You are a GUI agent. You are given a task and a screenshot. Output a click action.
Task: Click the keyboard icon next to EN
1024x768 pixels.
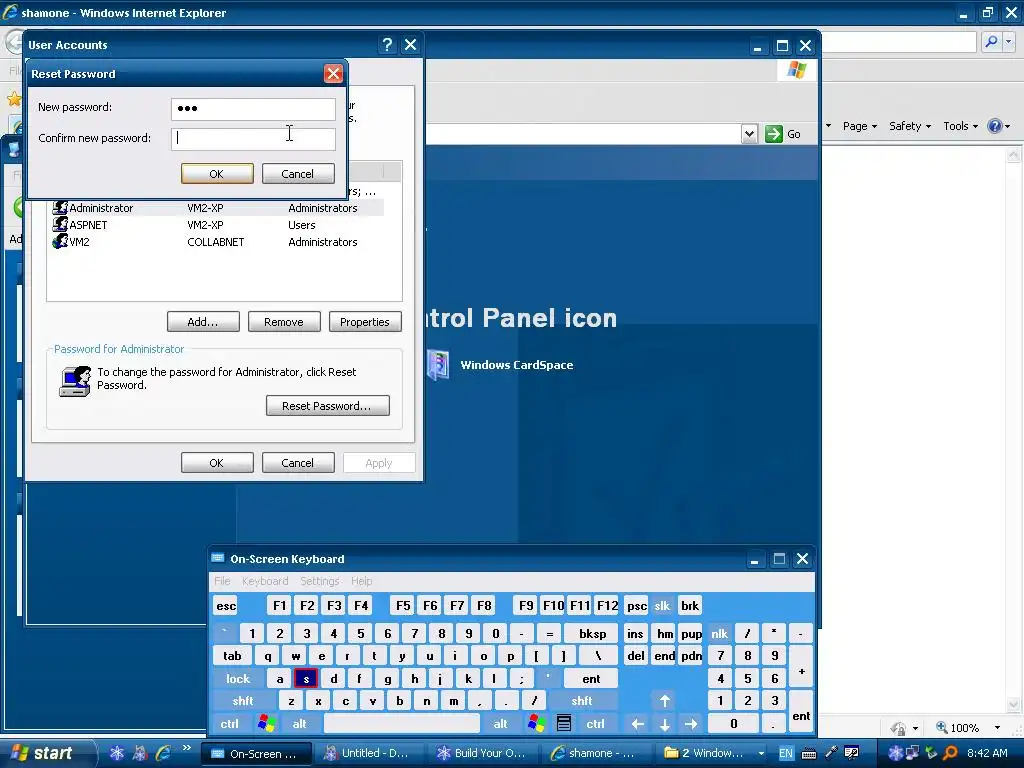[x=808, y=754]
